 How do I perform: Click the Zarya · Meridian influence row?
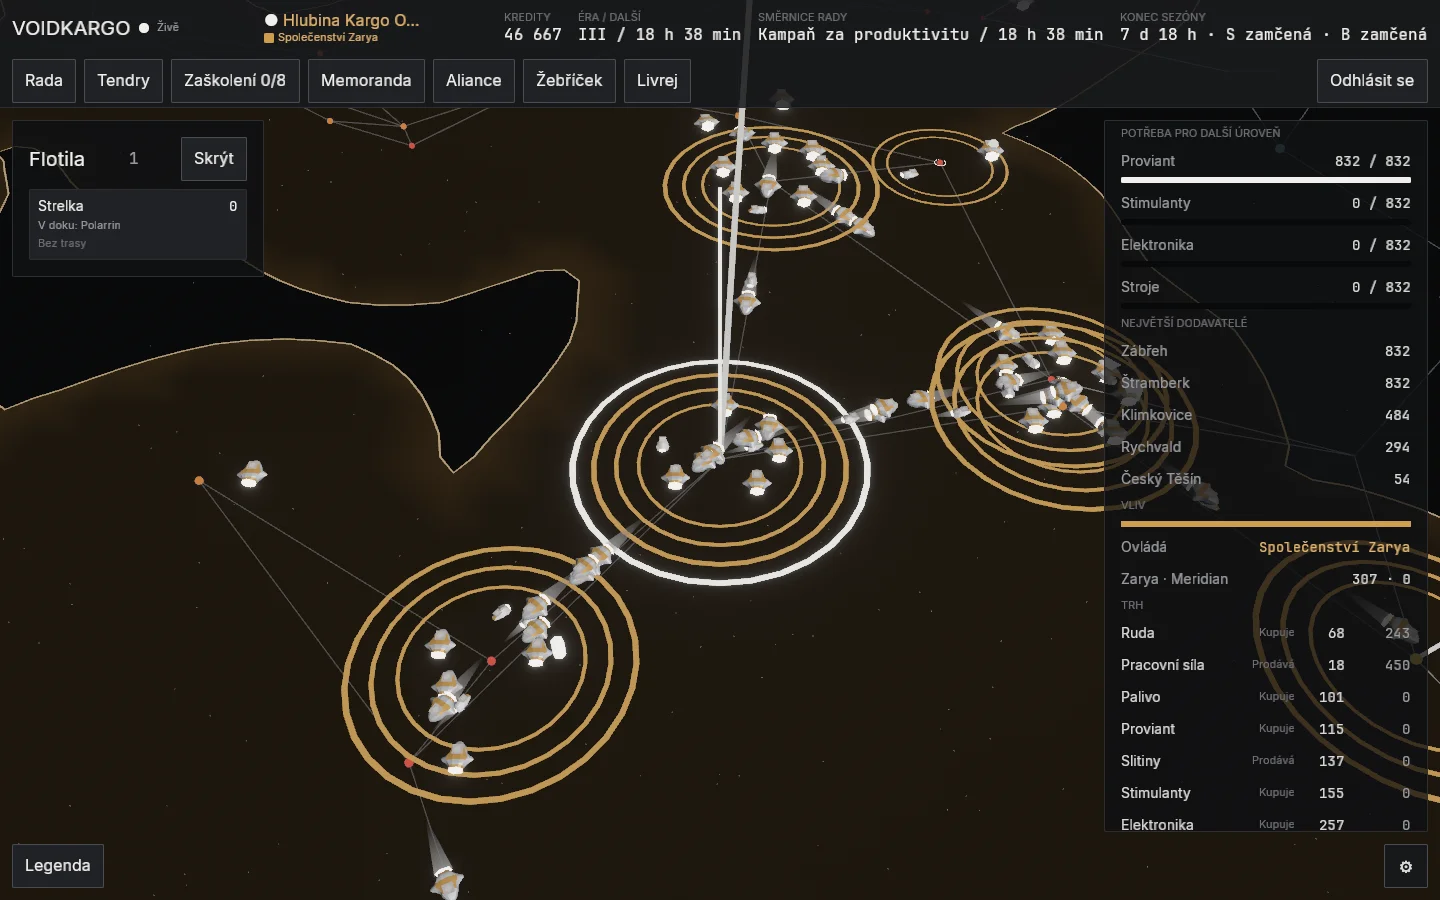click(1266, 579)
